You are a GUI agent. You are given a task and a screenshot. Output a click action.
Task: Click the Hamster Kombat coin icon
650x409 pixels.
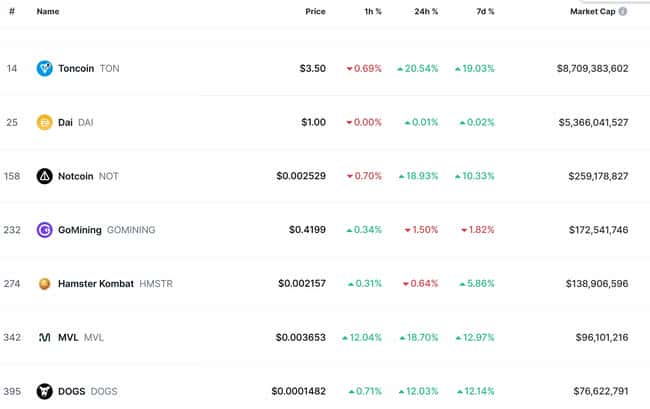(x=45, y=284)
